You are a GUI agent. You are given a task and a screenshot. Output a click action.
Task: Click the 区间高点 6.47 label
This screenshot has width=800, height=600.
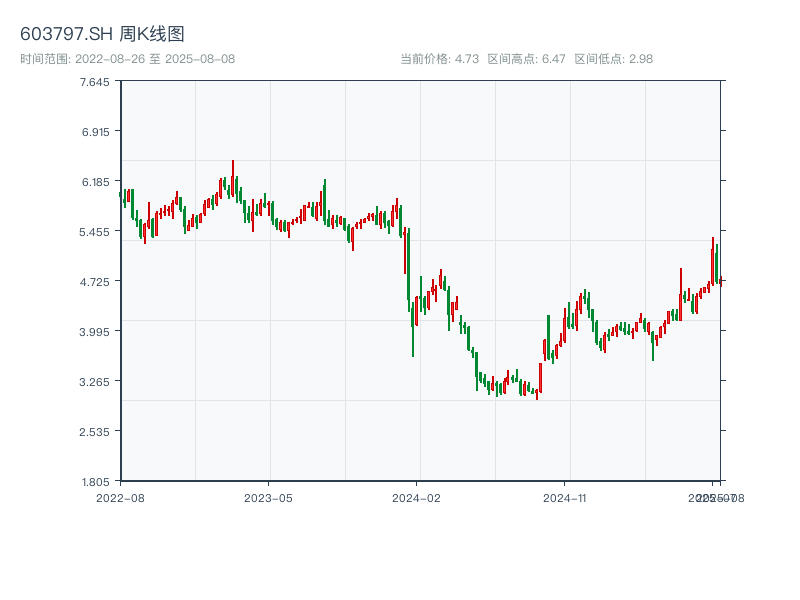pyautogui.click(x=527, y=59)
